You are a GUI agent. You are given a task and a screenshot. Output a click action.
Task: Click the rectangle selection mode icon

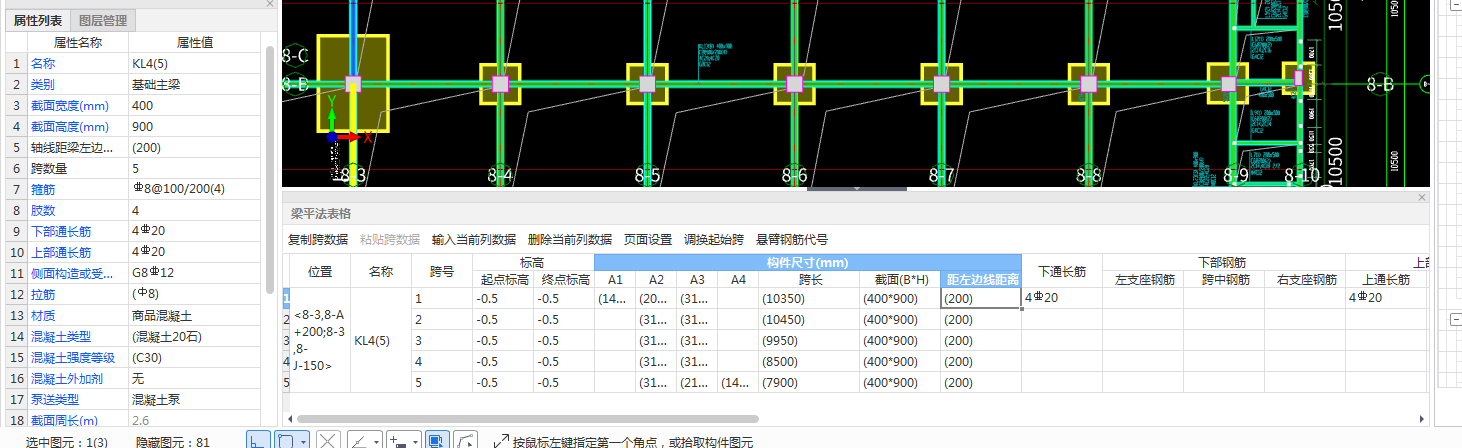pyautogui.click(x=285, y=440)
